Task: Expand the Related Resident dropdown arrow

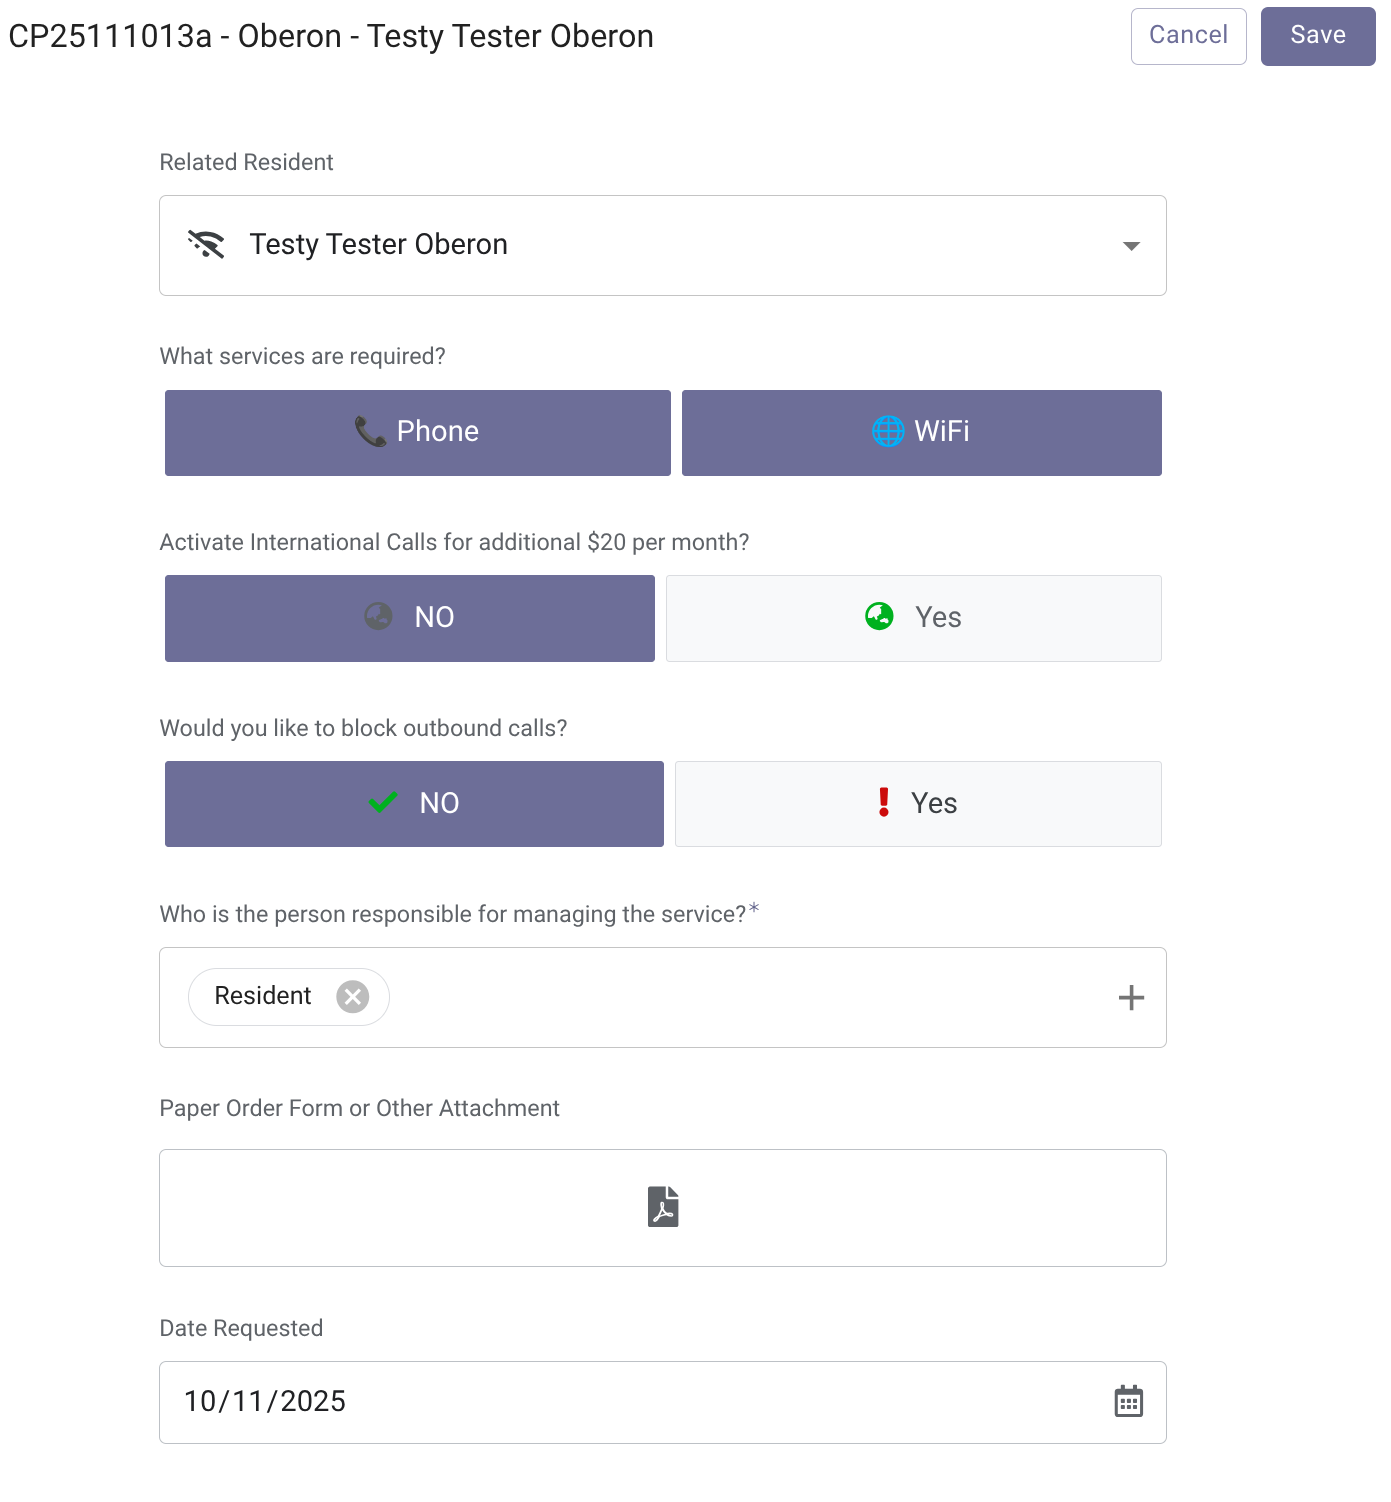Action: click(x=1131, y=246)
